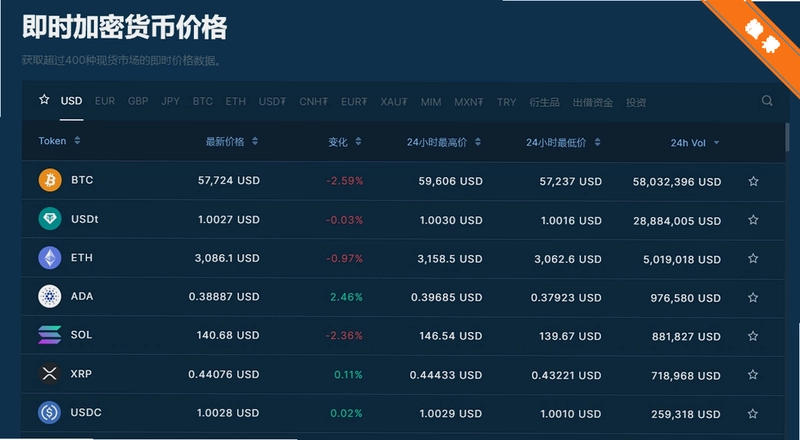Show favorites via star tab filter

(44, 100)
